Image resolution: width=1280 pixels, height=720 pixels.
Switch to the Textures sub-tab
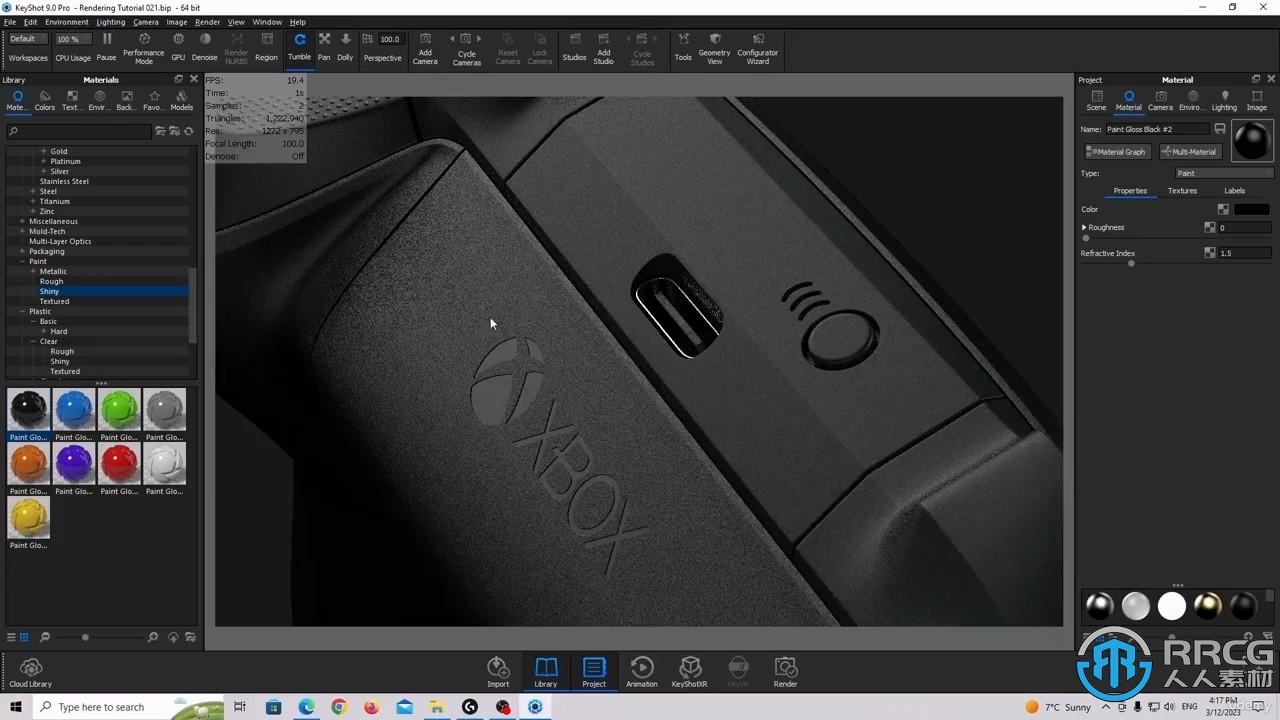[1182, 191]
